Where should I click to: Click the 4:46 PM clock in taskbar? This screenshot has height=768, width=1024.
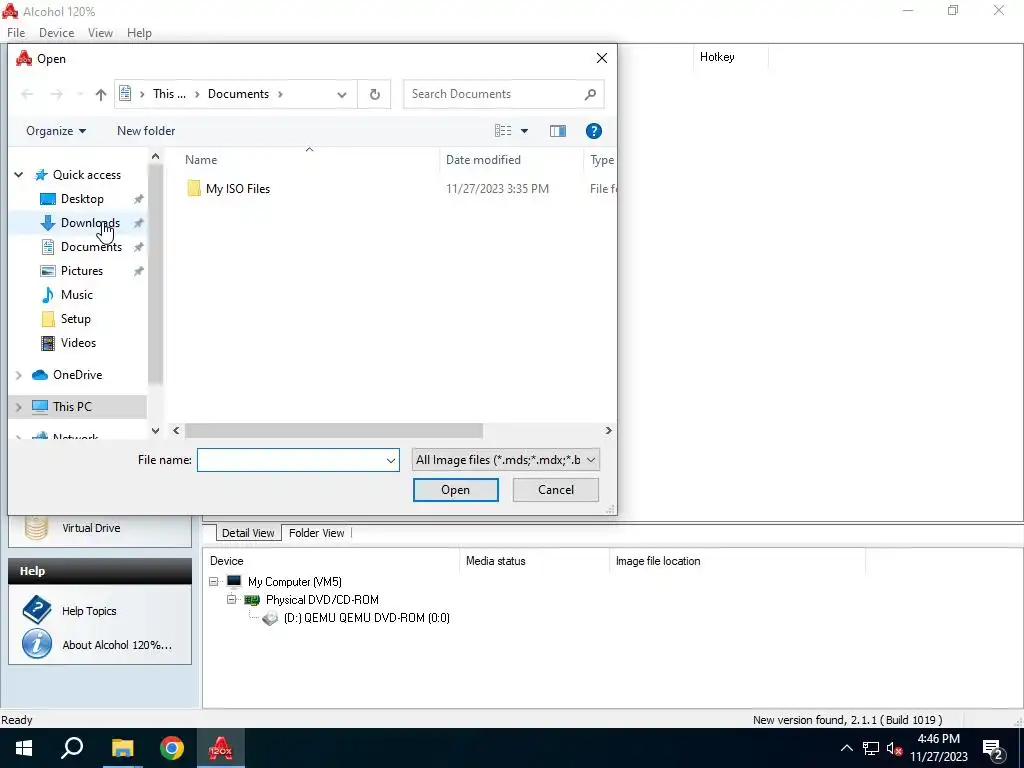[938, 739]
